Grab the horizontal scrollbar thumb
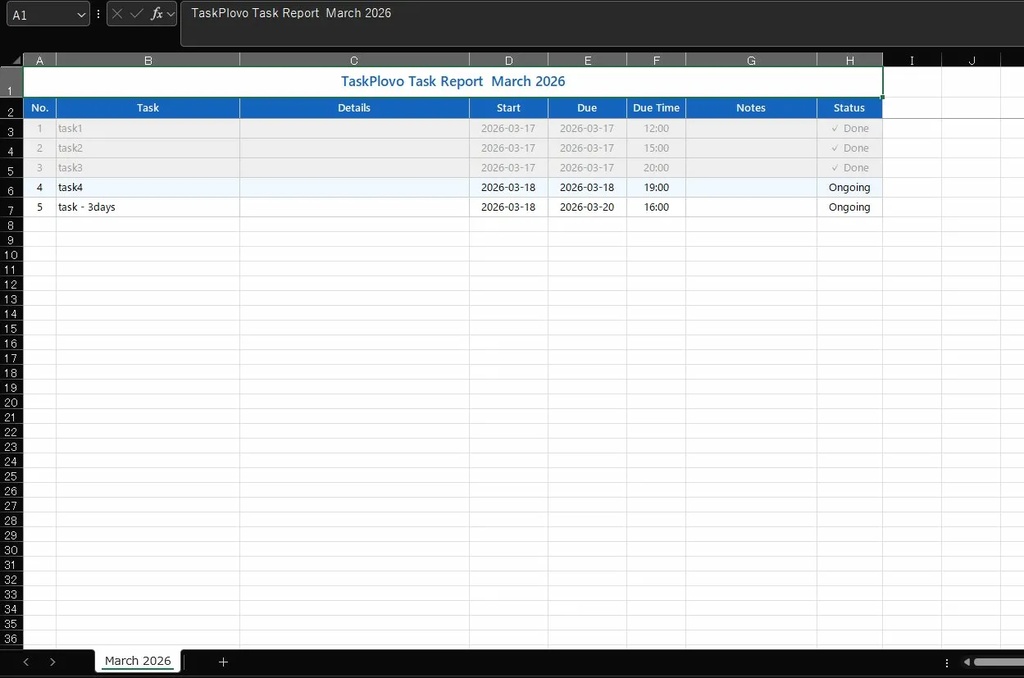The image size is (1024, 678). click(x=999, y=662)
